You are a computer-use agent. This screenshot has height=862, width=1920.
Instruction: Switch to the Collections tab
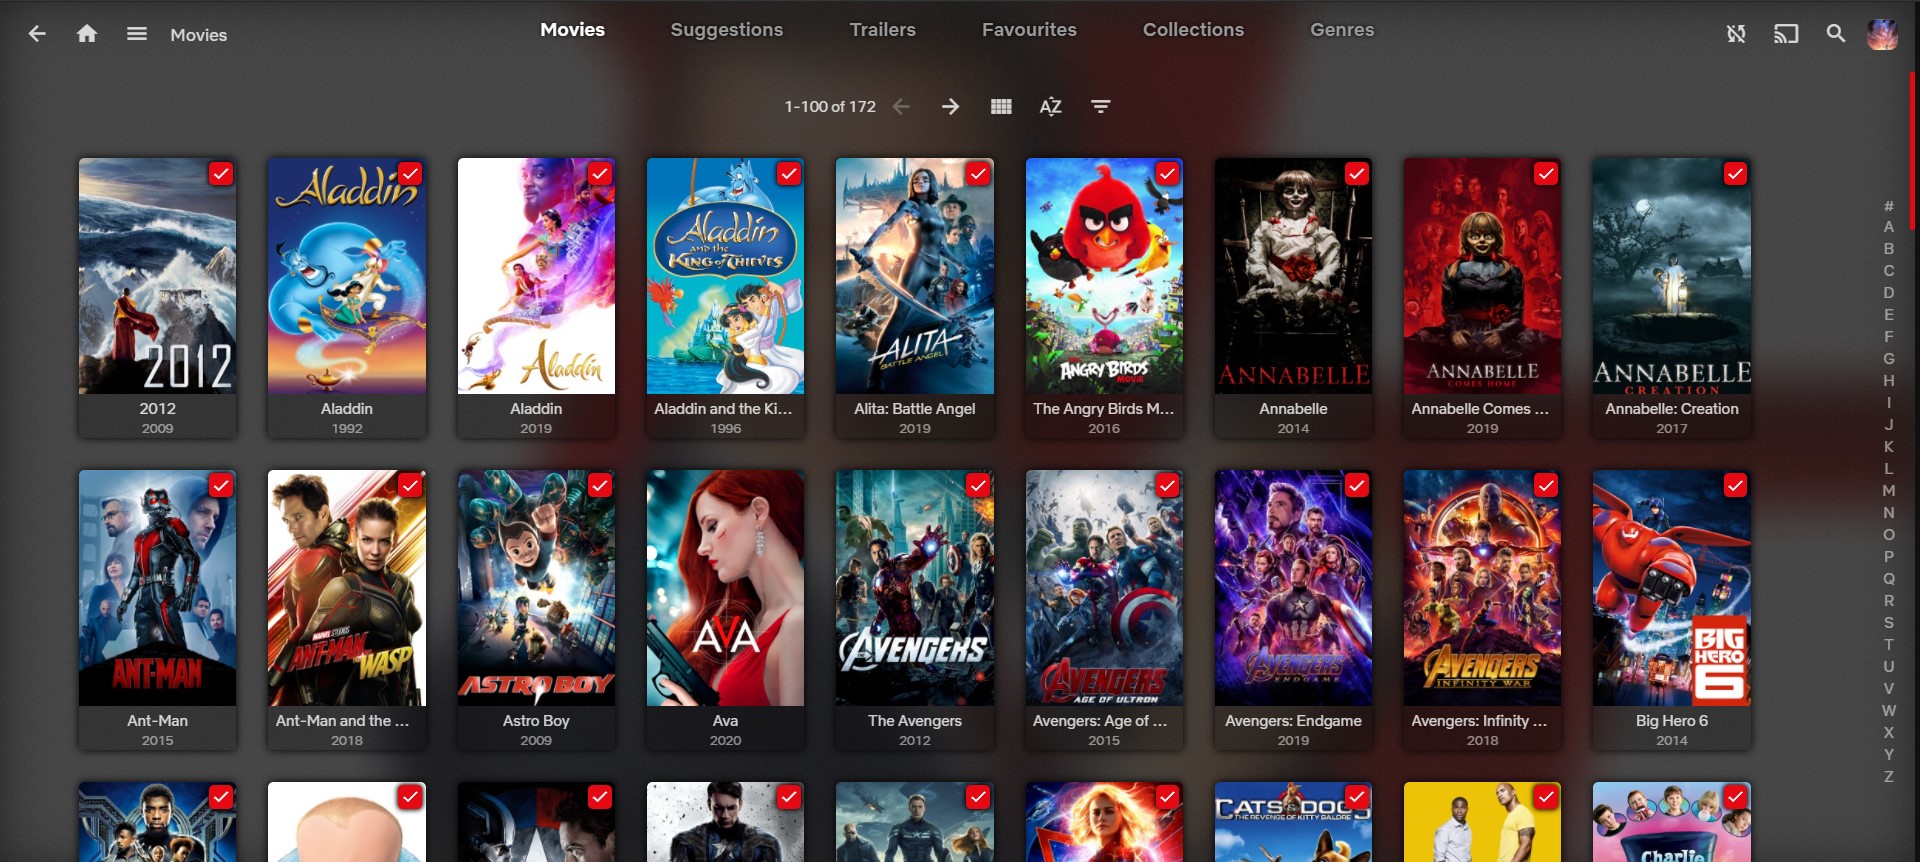point(1193,30)
